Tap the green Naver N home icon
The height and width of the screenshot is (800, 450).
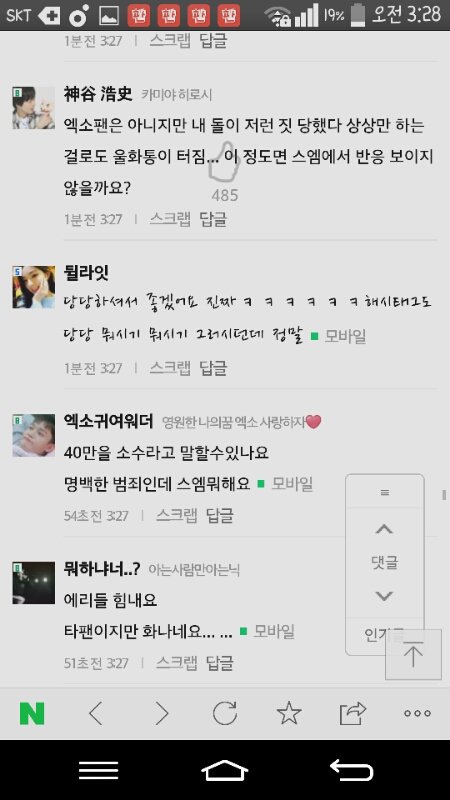coord(32,713)
